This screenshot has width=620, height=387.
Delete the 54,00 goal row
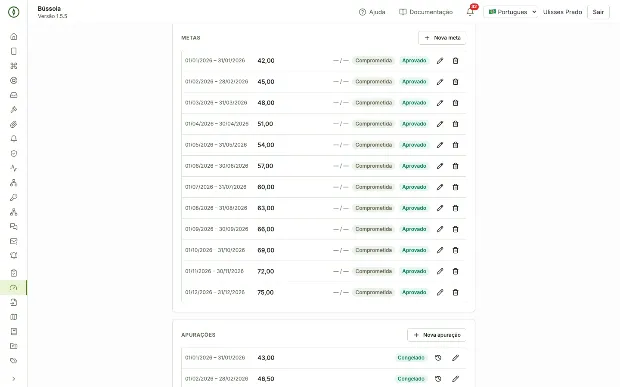(x=455, y=145)
